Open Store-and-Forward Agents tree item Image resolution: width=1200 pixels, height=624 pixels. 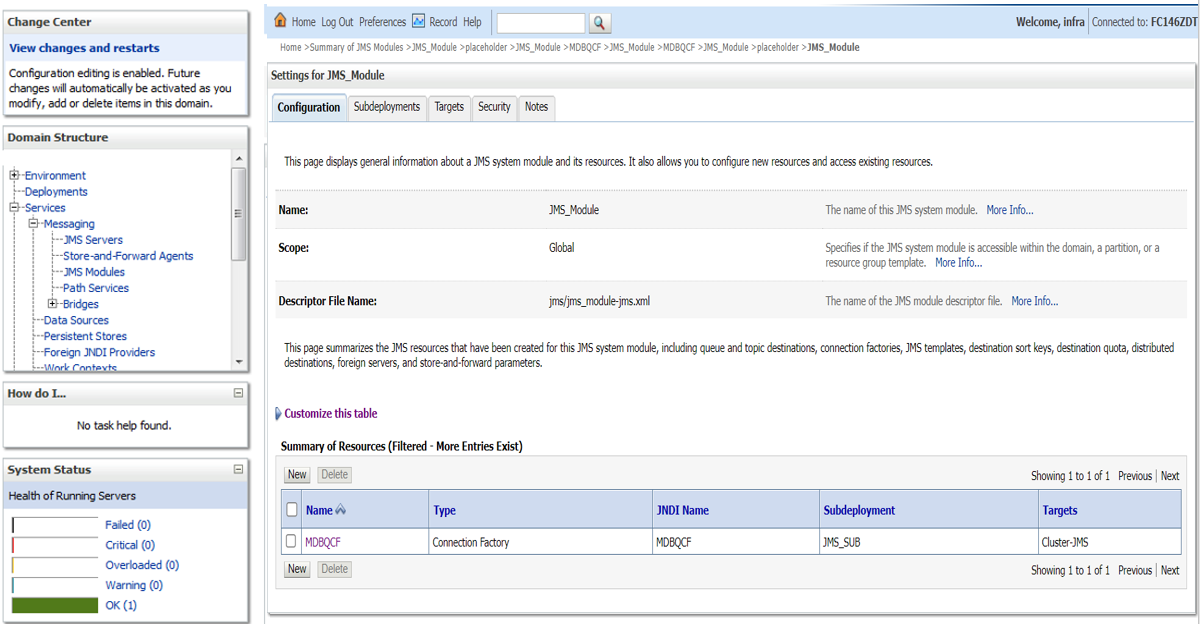[x=128, y=256]
